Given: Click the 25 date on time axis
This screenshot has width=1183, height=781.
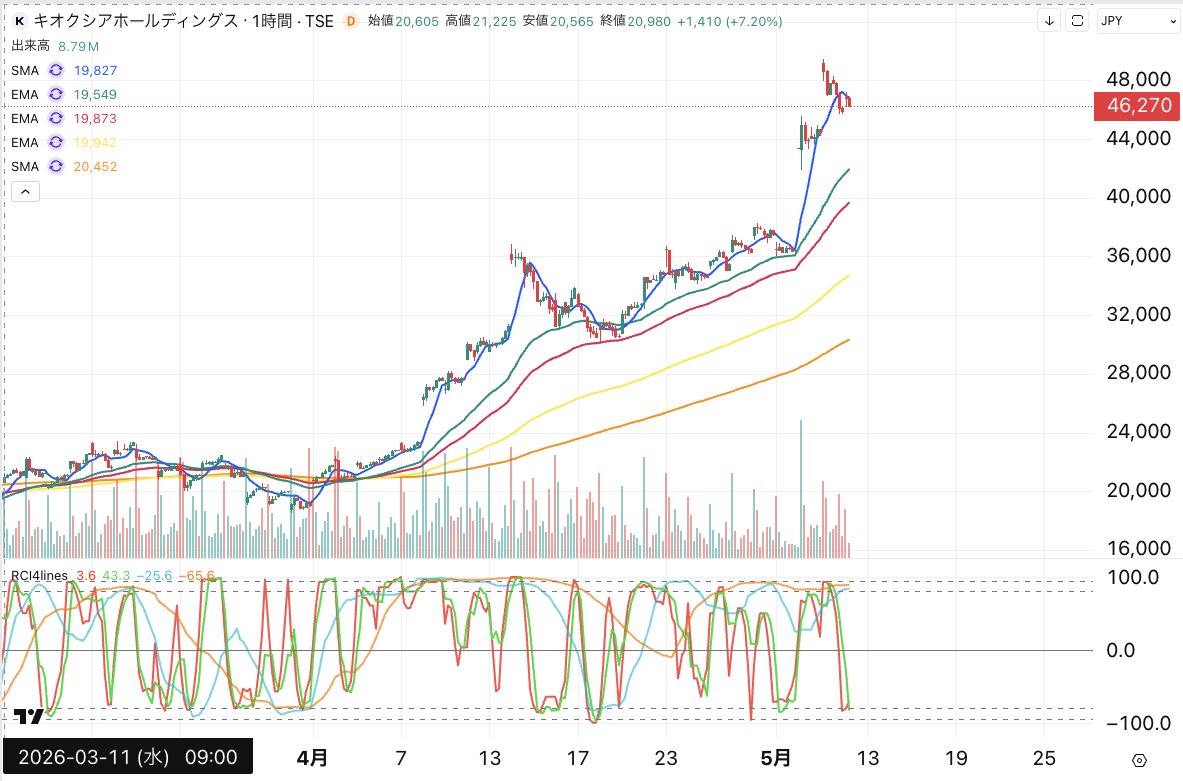Looking at the screenshot, I should [x=1044, y=758].
